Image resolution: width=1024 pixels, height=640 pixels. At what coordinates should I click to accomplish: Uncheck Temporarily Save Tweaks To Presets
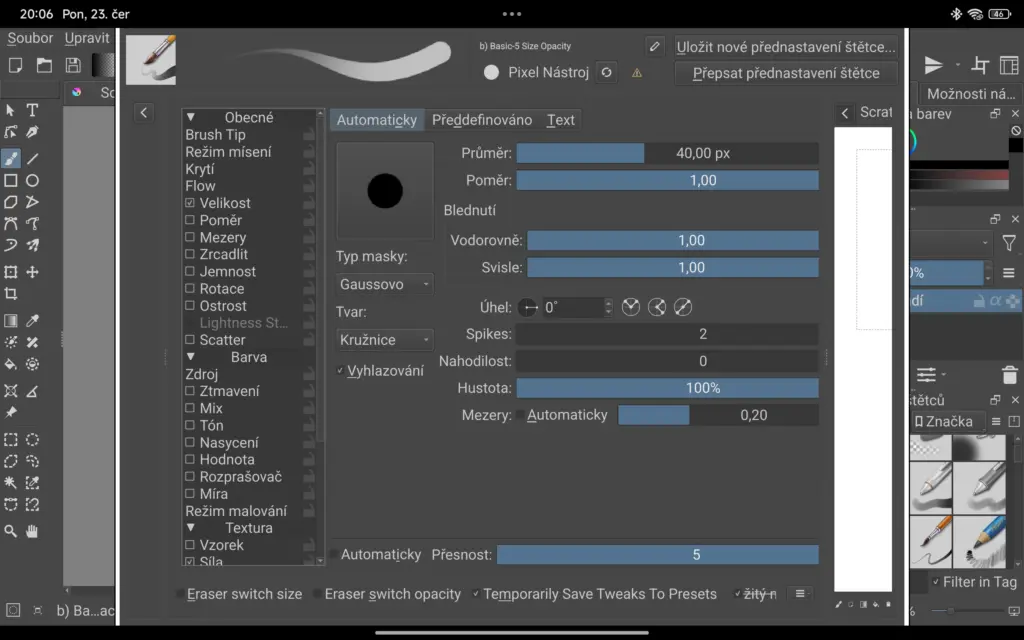coord(477,594)
